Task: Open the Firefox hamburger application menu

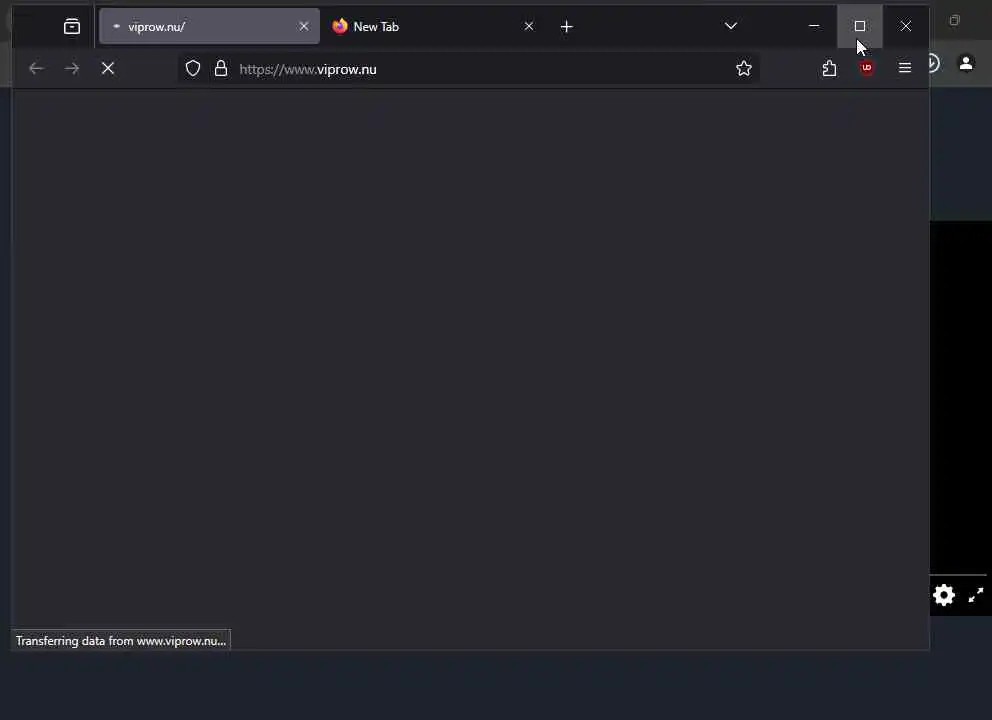Action: coord(905,68)
